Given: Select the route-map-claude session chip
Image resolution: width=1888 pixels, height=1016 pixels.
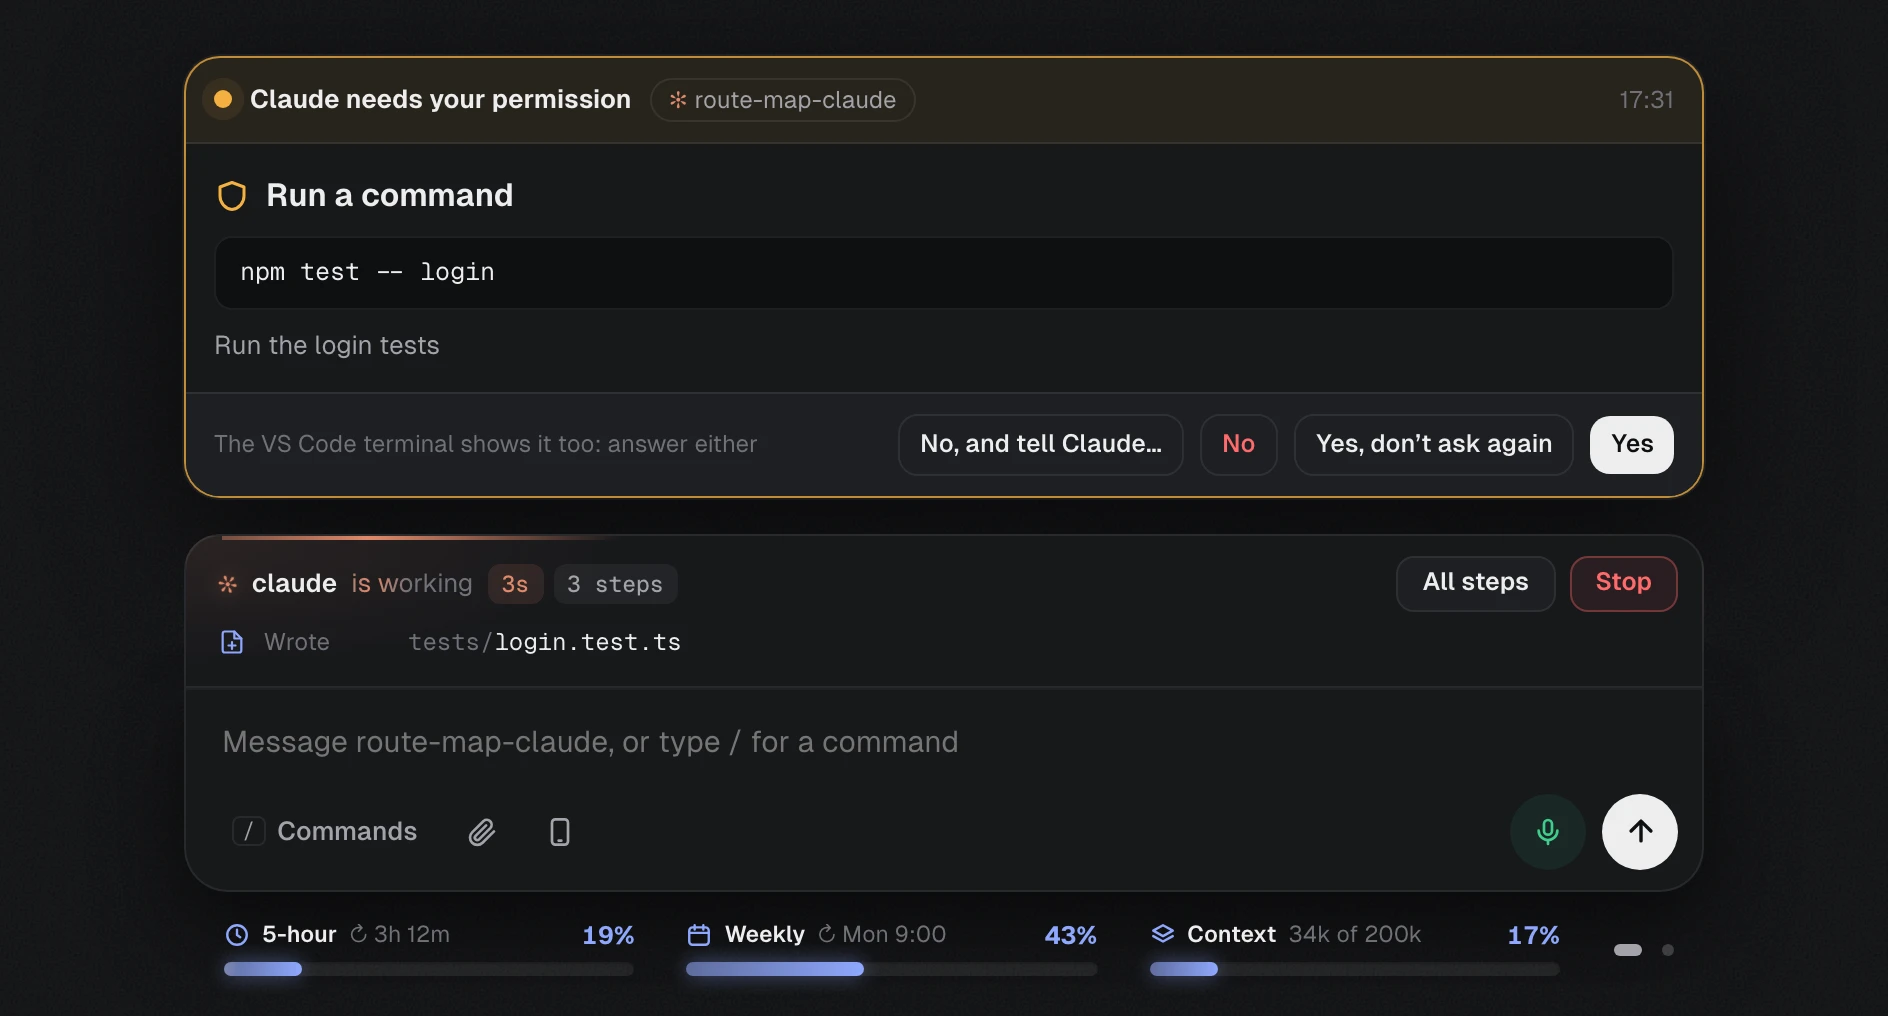Looking at the screenshot, I should 782,100.
